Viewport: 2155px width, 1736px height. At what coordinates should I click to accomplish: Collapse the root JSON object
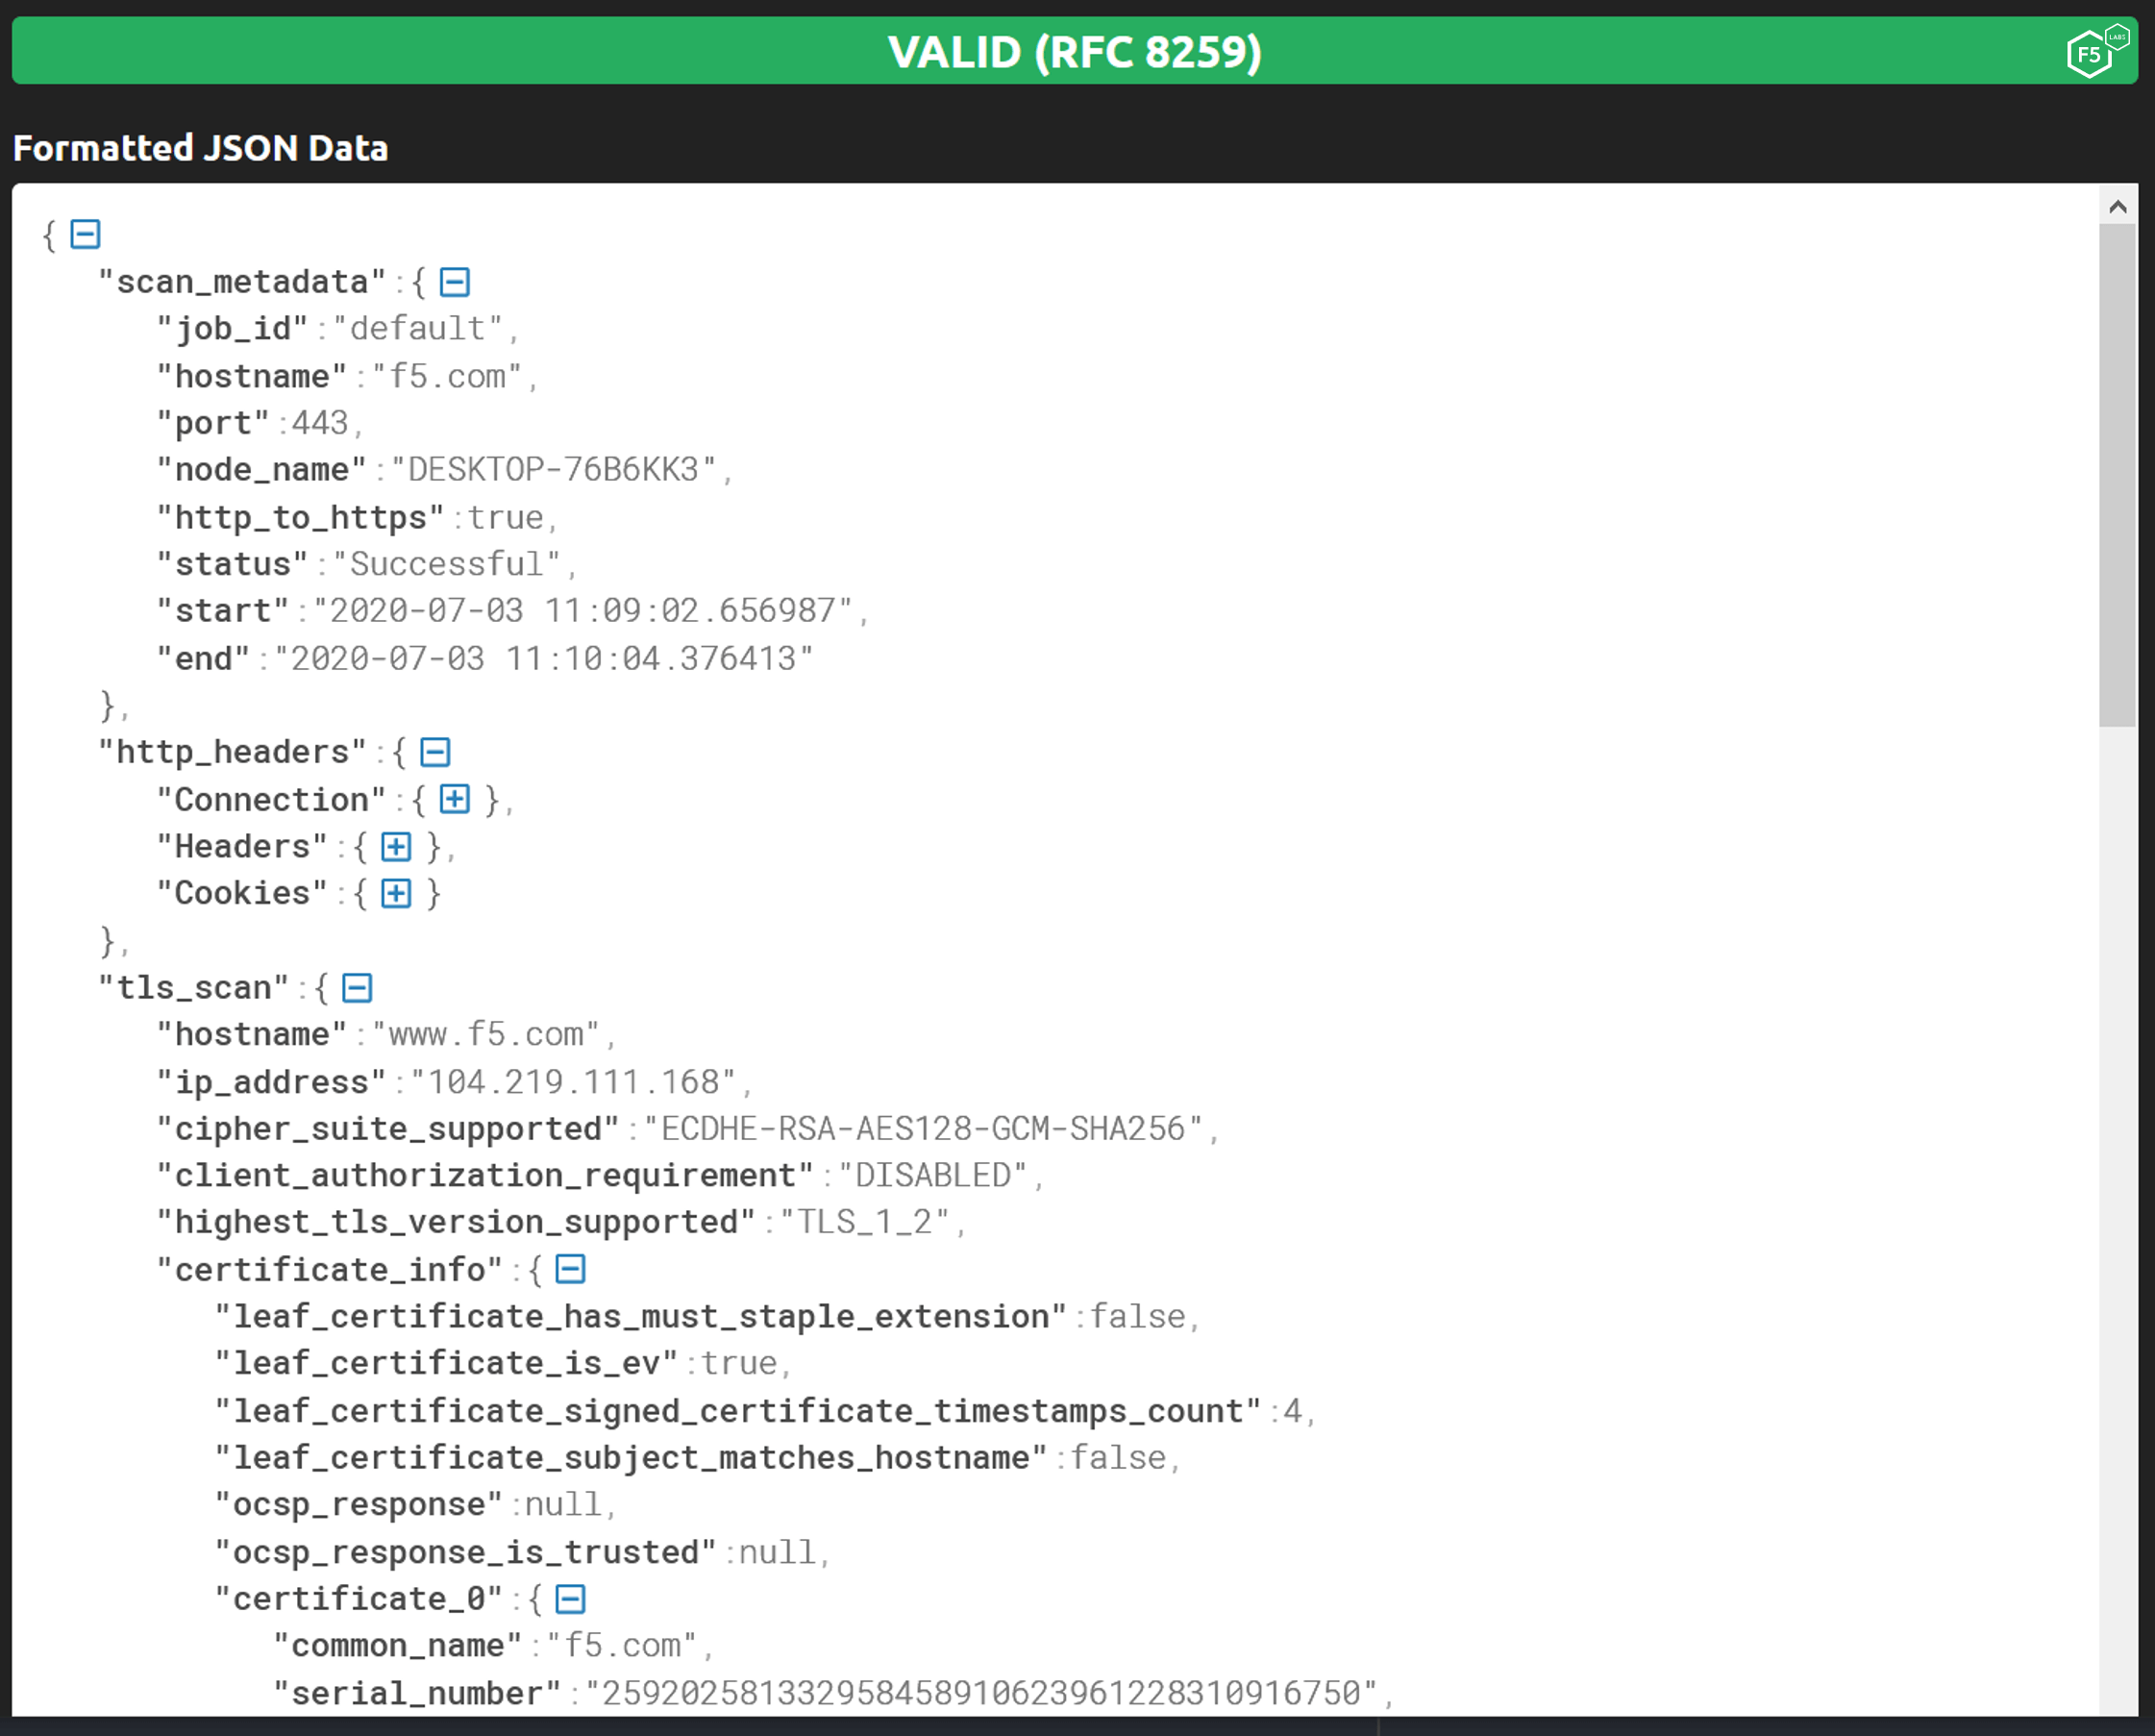(x=85, y=234)
